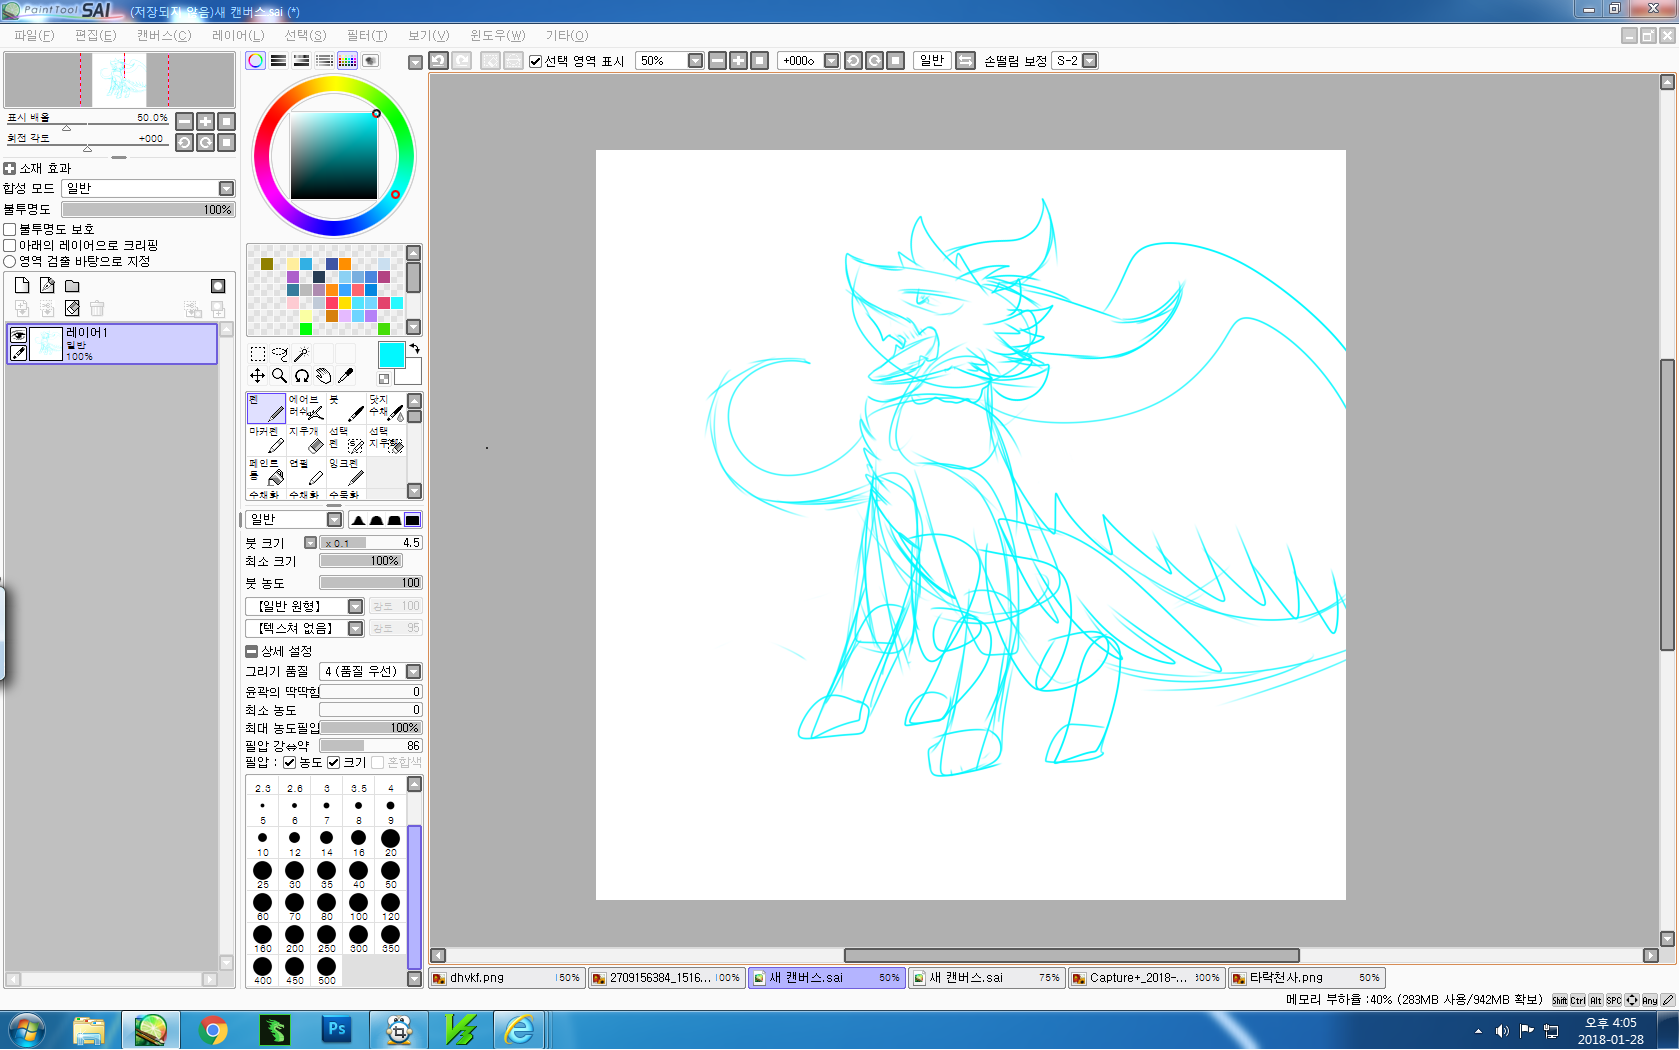Select the flat square brush tip shape
This screenshot has height=1050, width=1680.
coord(412,520)
